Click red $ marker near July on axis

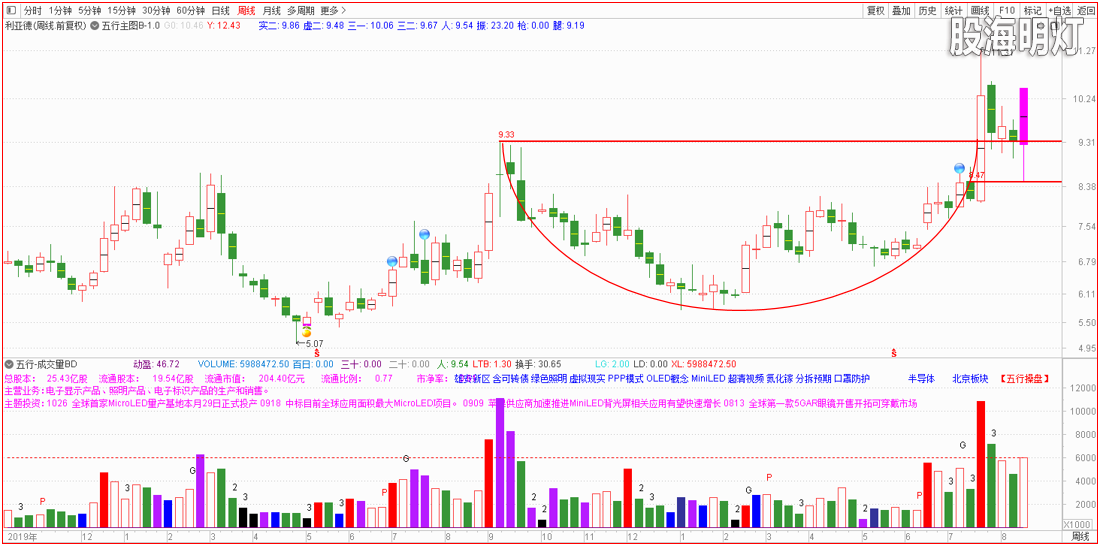894,351
